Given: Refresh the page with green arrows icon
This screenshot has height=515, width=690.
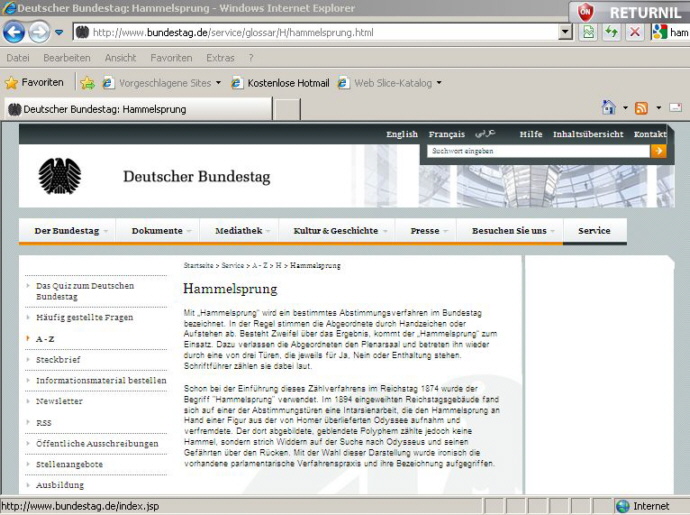Looking at the screenshot, I should pos(611,32).
